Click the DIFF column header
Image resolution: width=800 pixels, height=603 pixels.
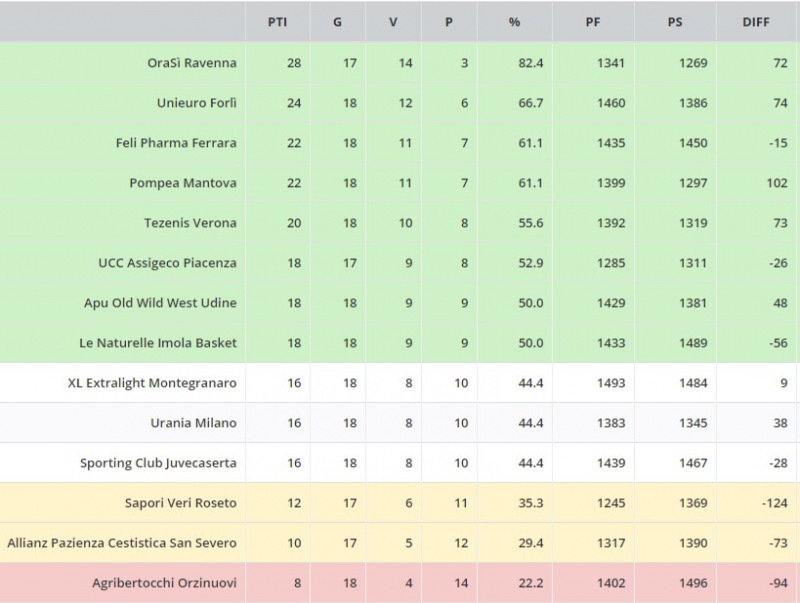[x=756, y=22]
